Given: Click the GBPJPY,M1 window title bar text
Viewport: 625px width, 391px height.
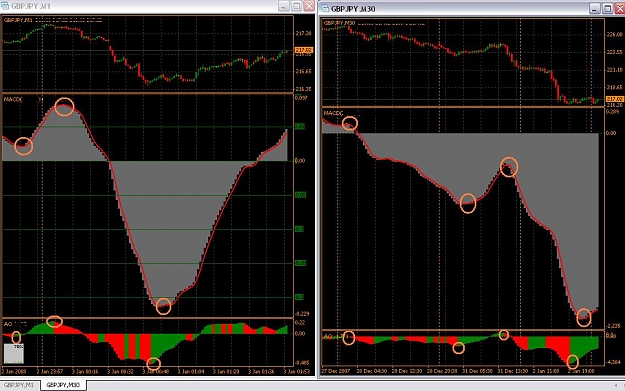Looking at the screenshot, I should pos(31,6).
